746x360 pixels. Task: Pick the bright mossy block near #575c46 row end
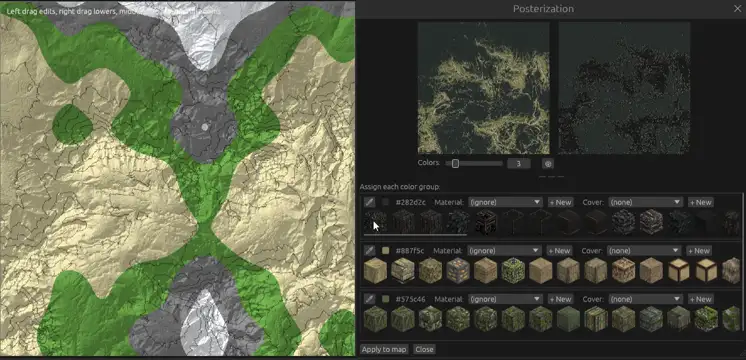click(707, 319)
